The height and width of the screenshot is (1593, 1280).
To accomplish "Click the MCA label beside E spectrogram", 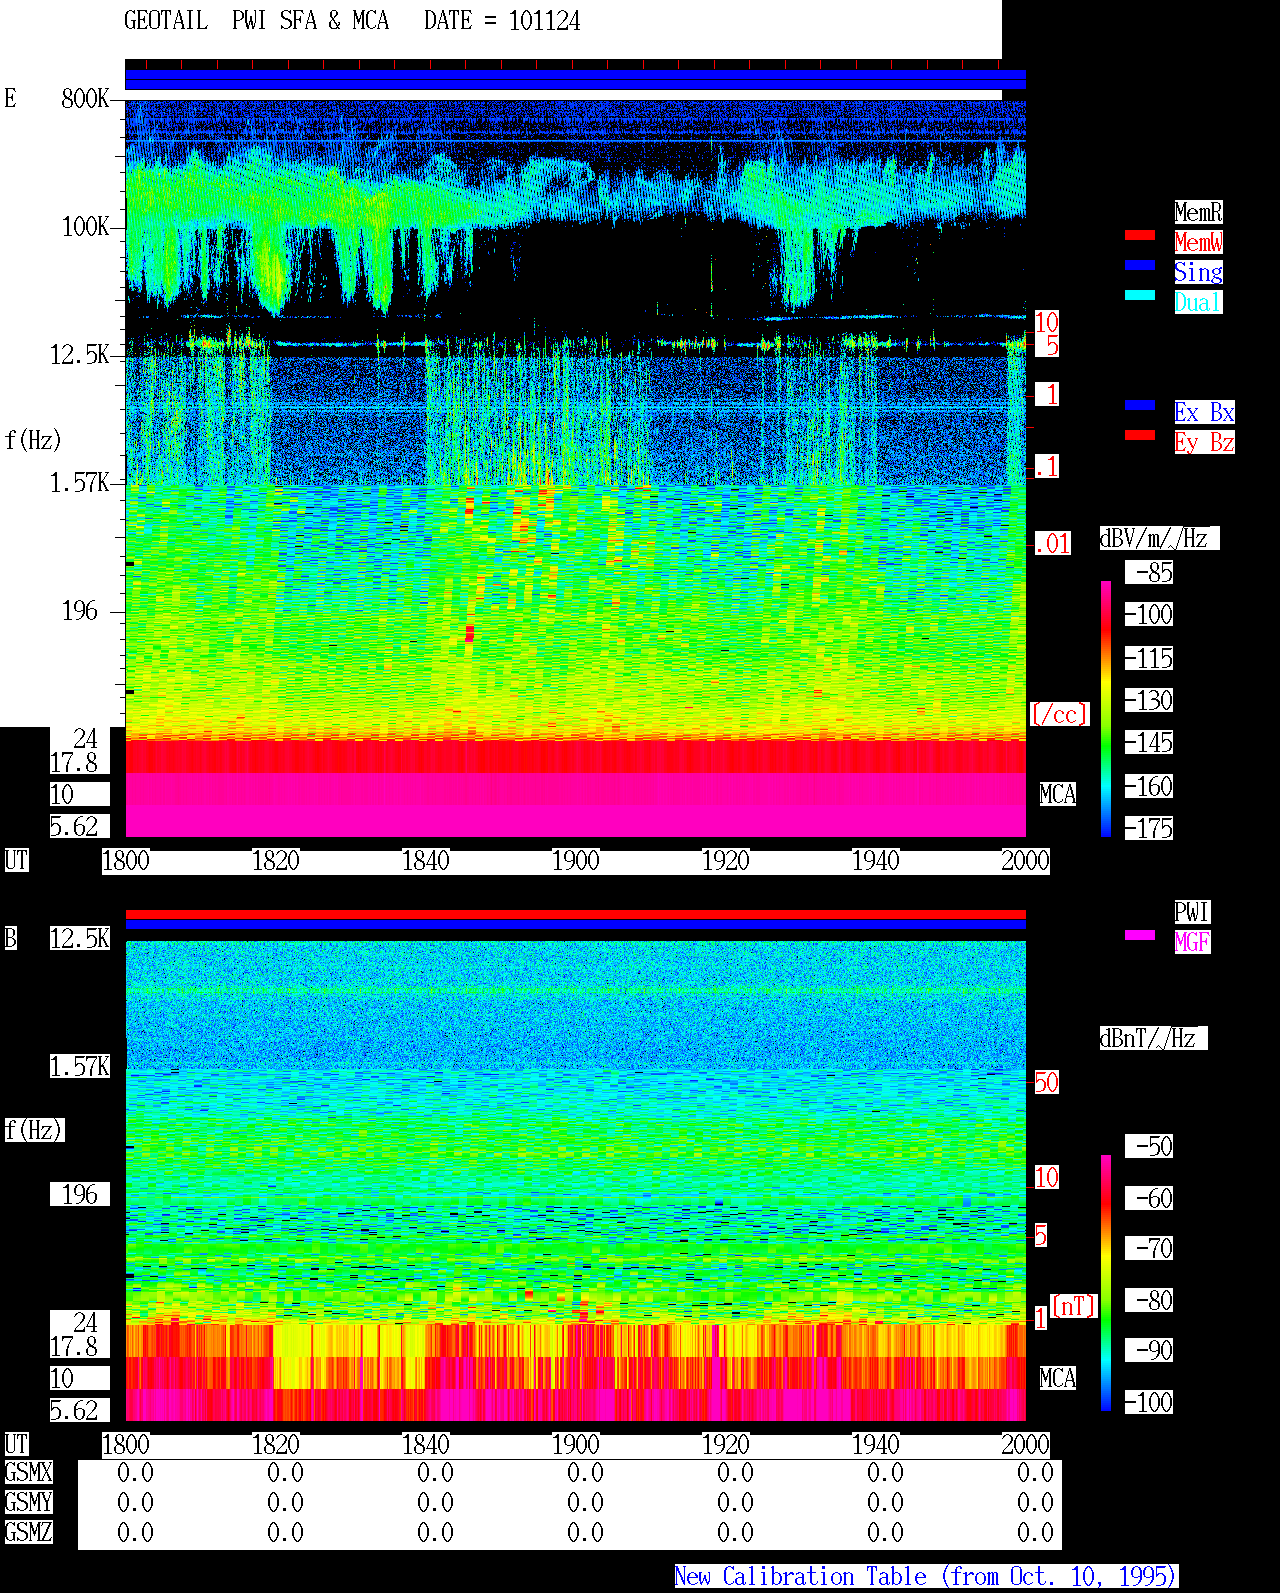I will tap(1058, 795).
